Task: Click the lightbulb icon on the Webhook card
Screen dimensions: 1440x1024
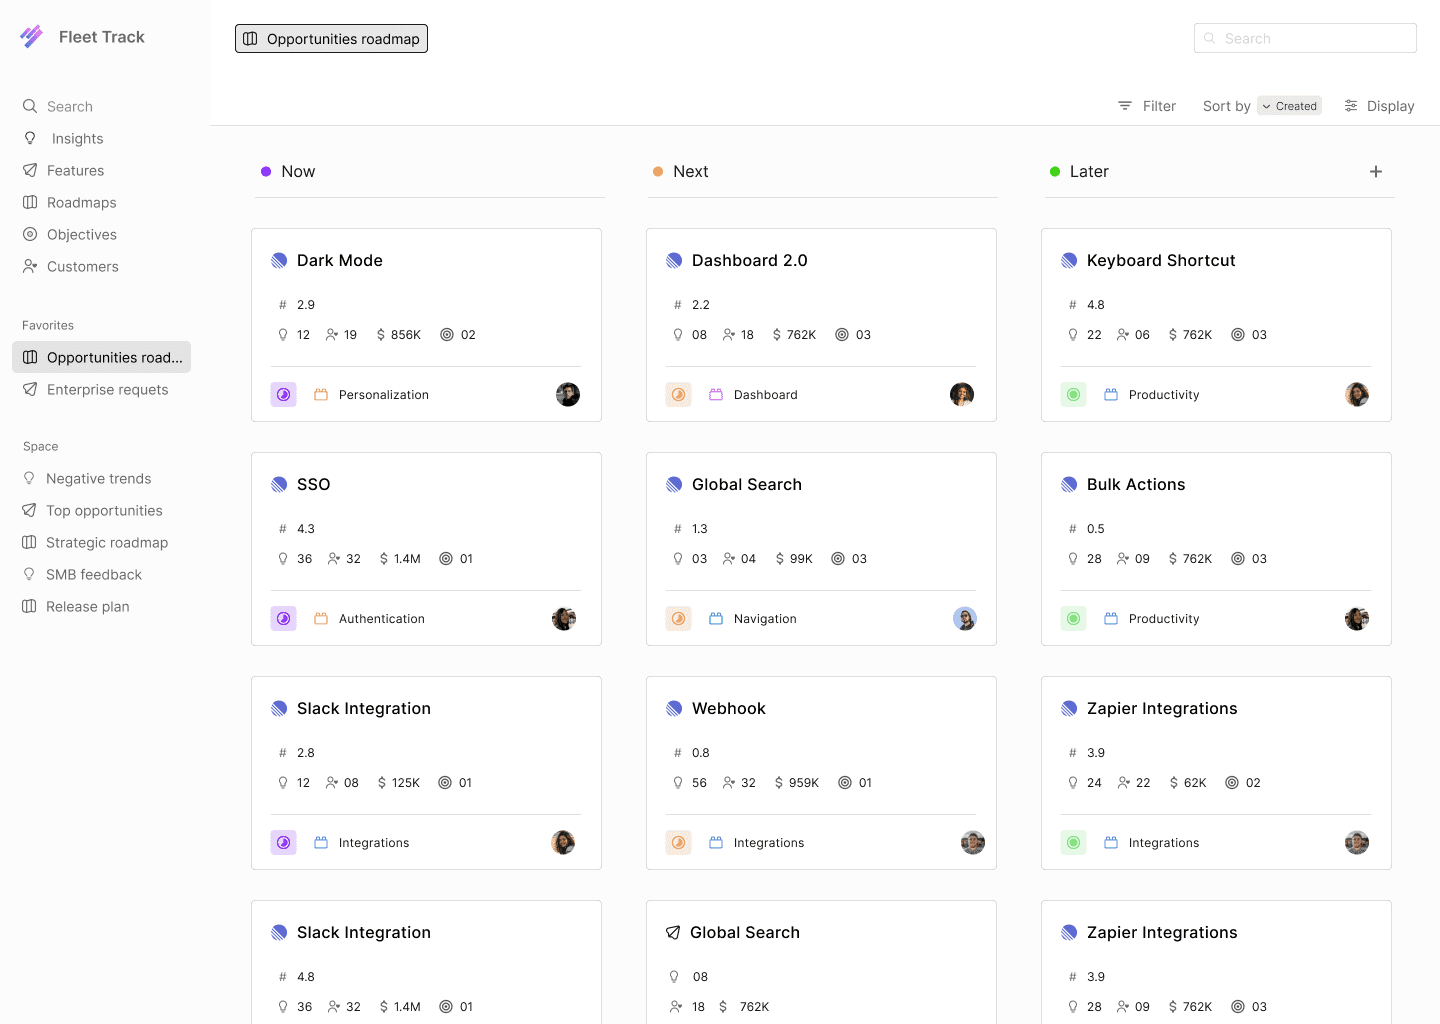Action: click(x=678, y=783)
